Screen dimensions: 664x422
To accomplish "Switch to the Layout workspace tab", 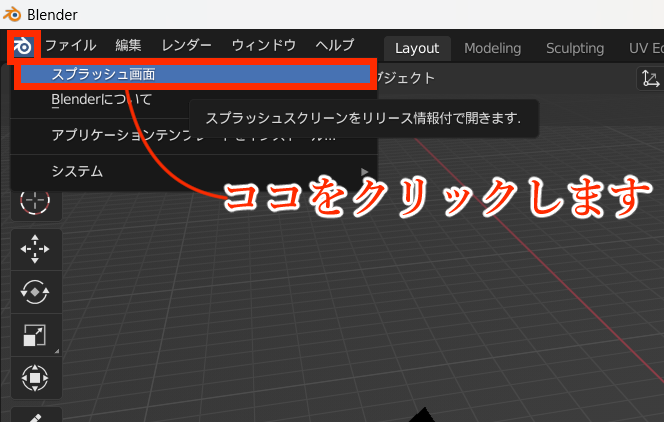I will [x=417, y=48].
